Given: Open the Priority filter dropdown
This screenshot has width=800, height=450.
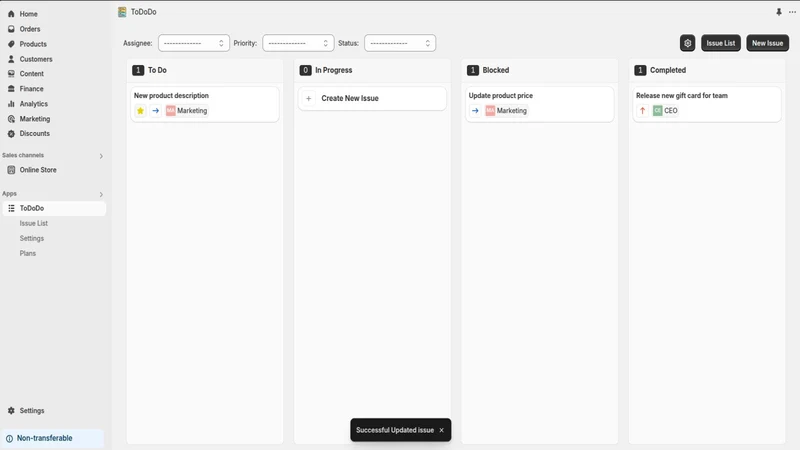Looking at the screenshot, I should click(x=298, y=43).
